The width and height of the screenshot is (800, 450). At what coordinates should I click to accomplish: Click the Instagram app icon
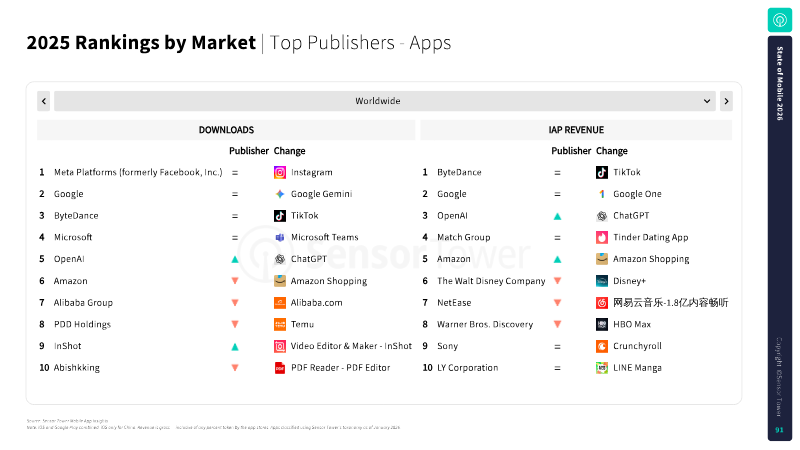pyautogui.click(x=280, y=172)
